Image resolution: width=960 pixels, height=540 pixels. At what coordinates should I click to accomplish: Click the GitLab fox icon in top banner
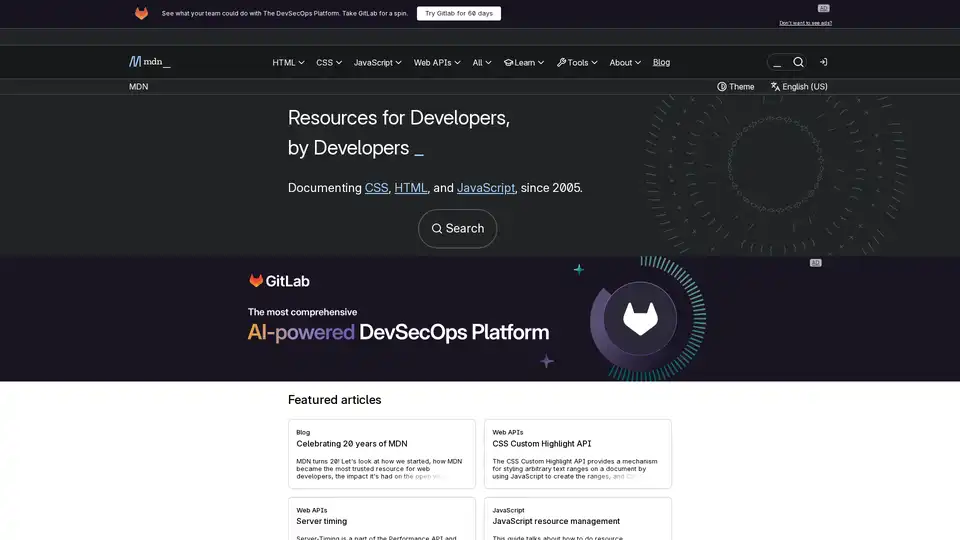click(141, 13)
